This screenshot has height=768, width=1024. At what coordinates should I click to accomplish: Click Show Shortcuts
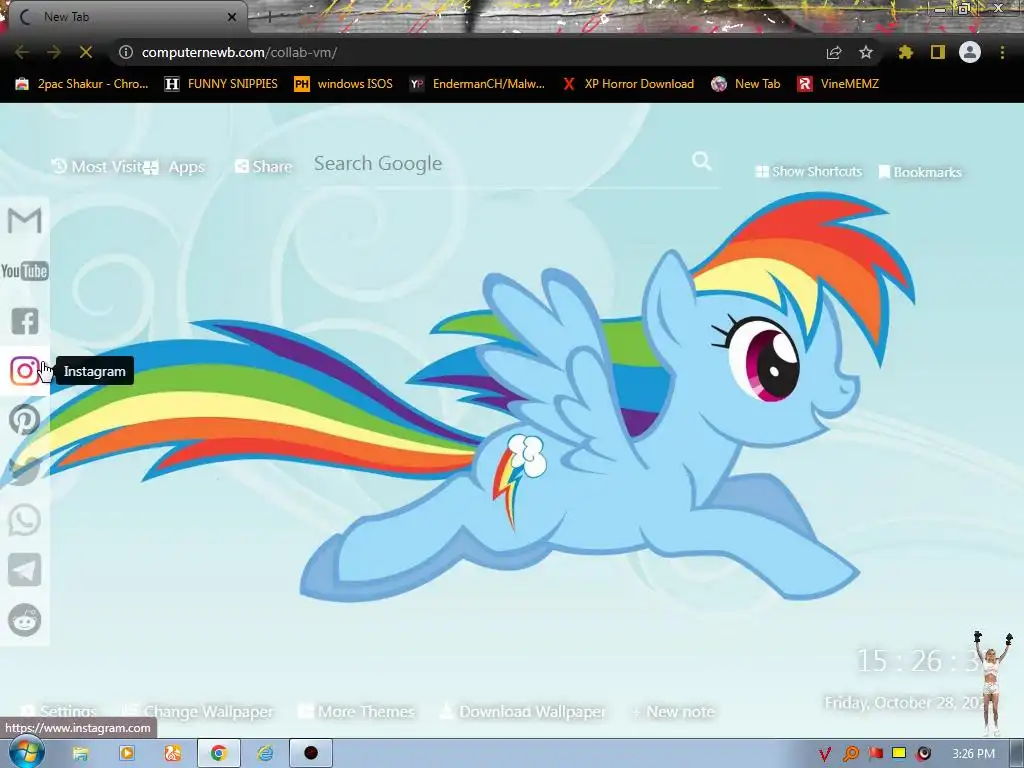click(x=808, y=172)
